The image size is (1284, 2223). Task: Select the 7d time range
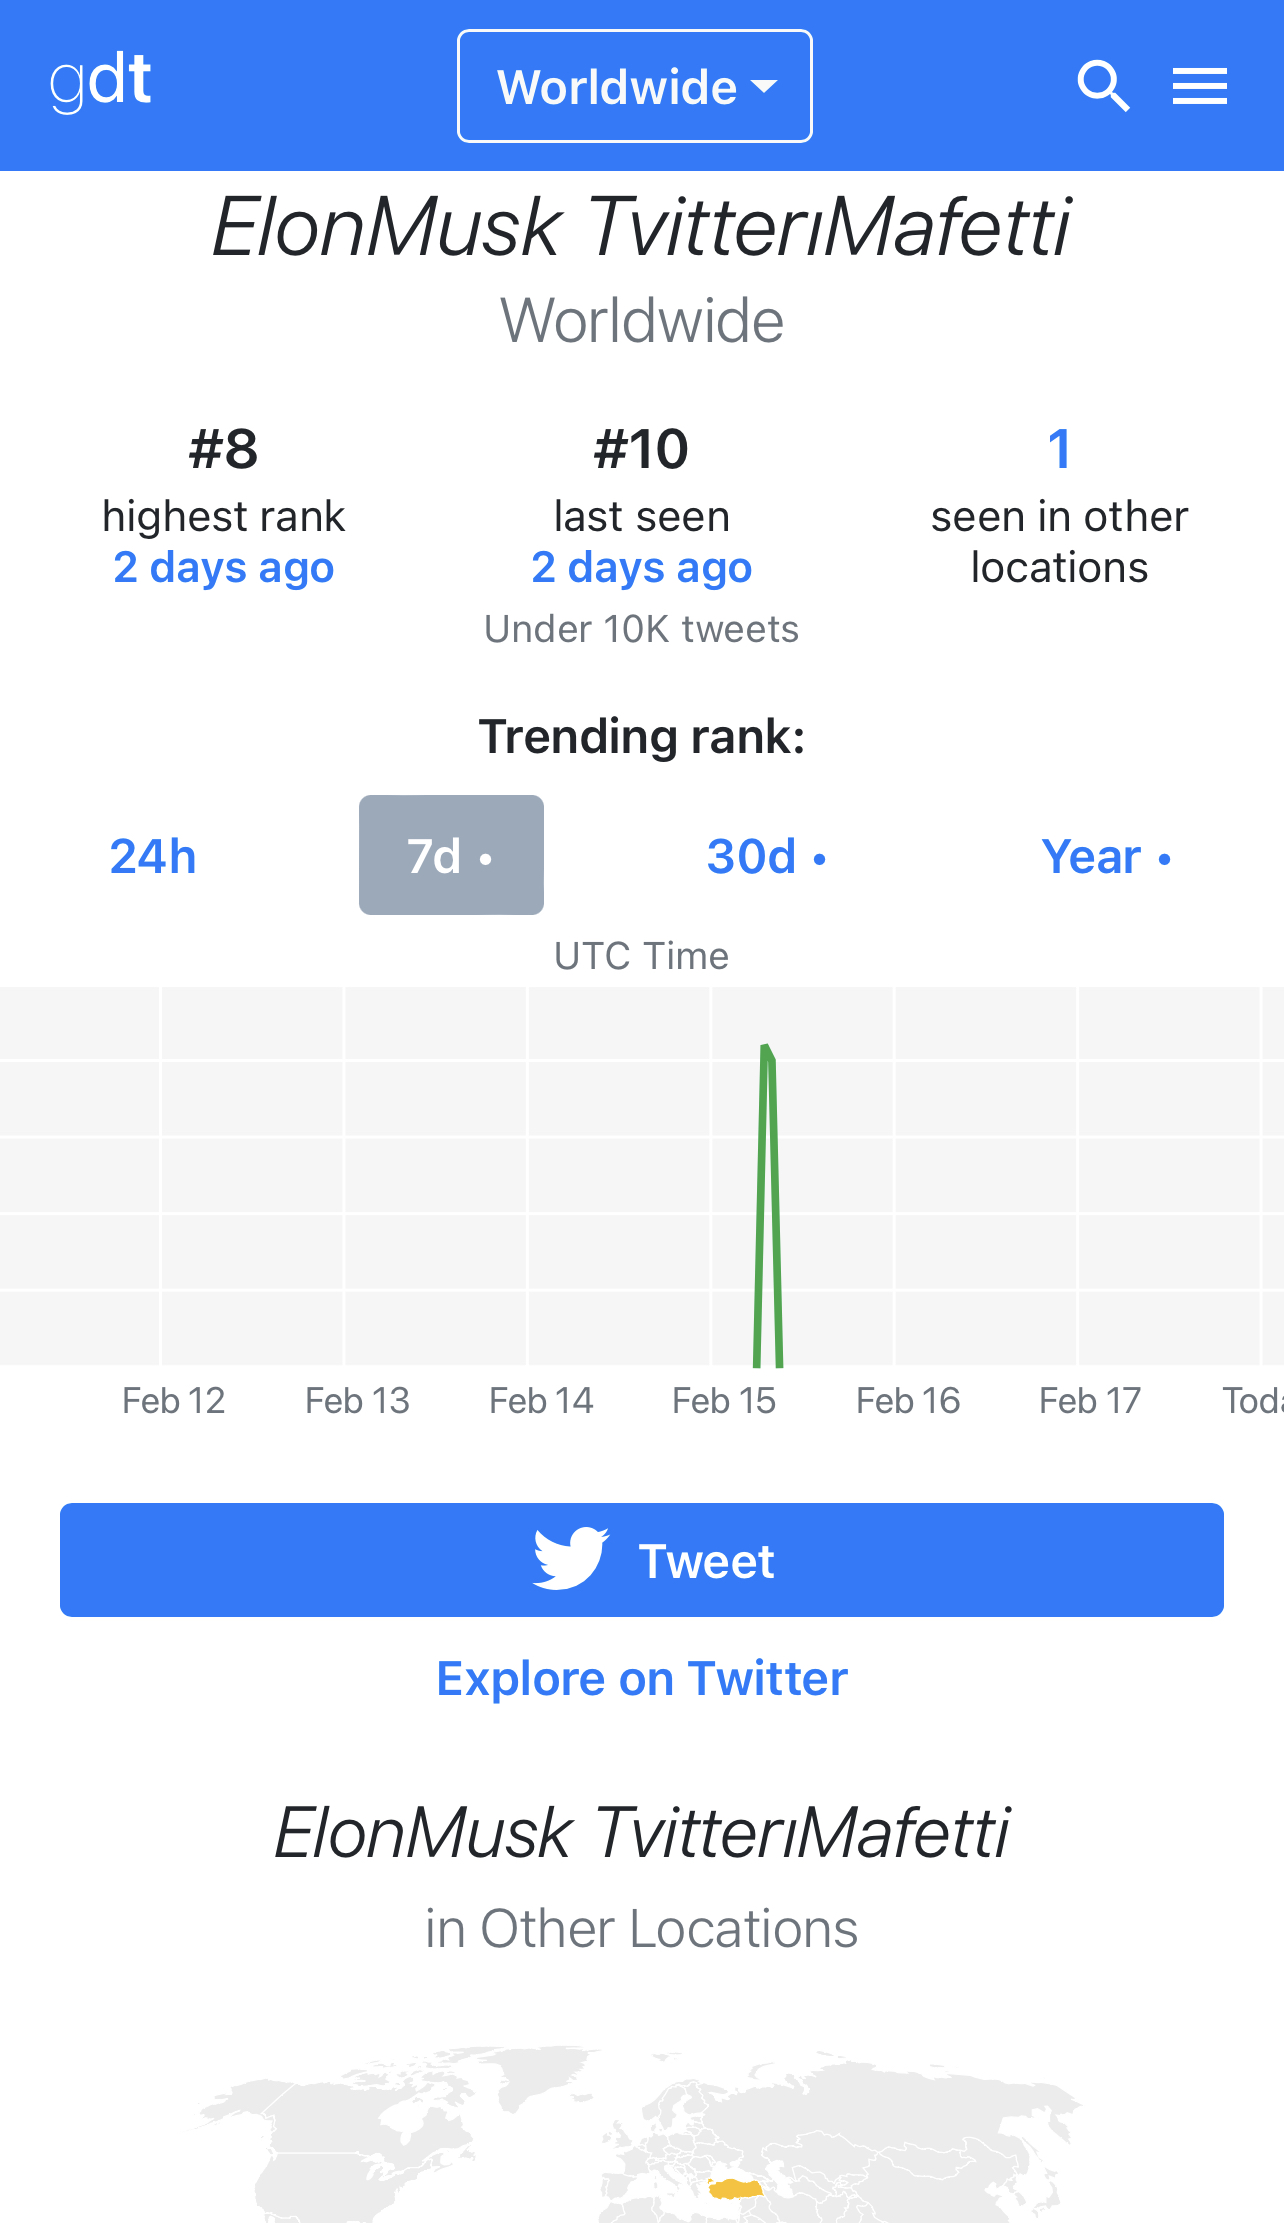click(451, 855)
